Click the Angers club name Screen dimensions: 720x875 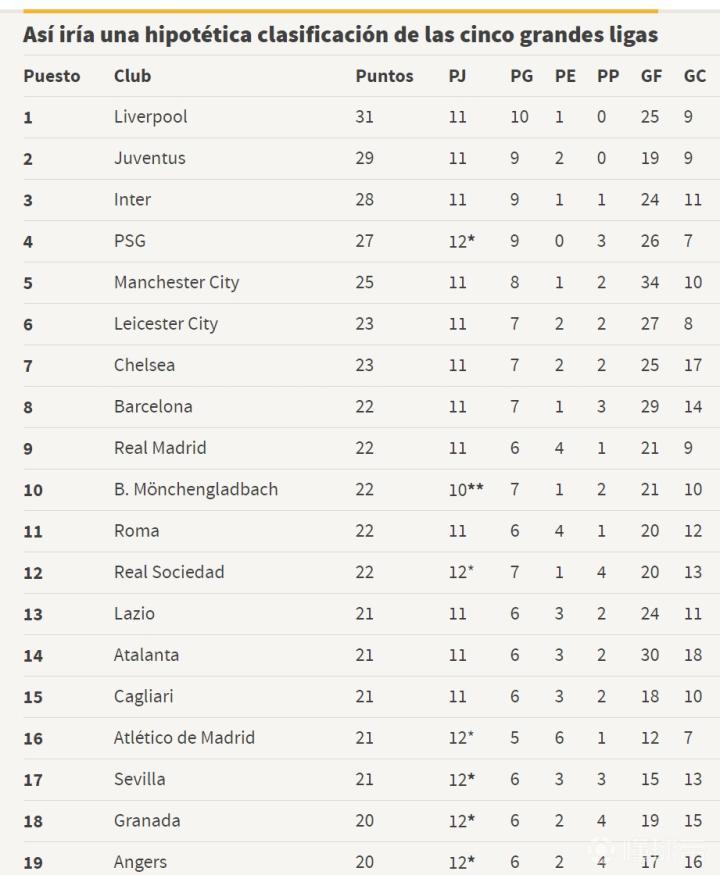point(140,862)
